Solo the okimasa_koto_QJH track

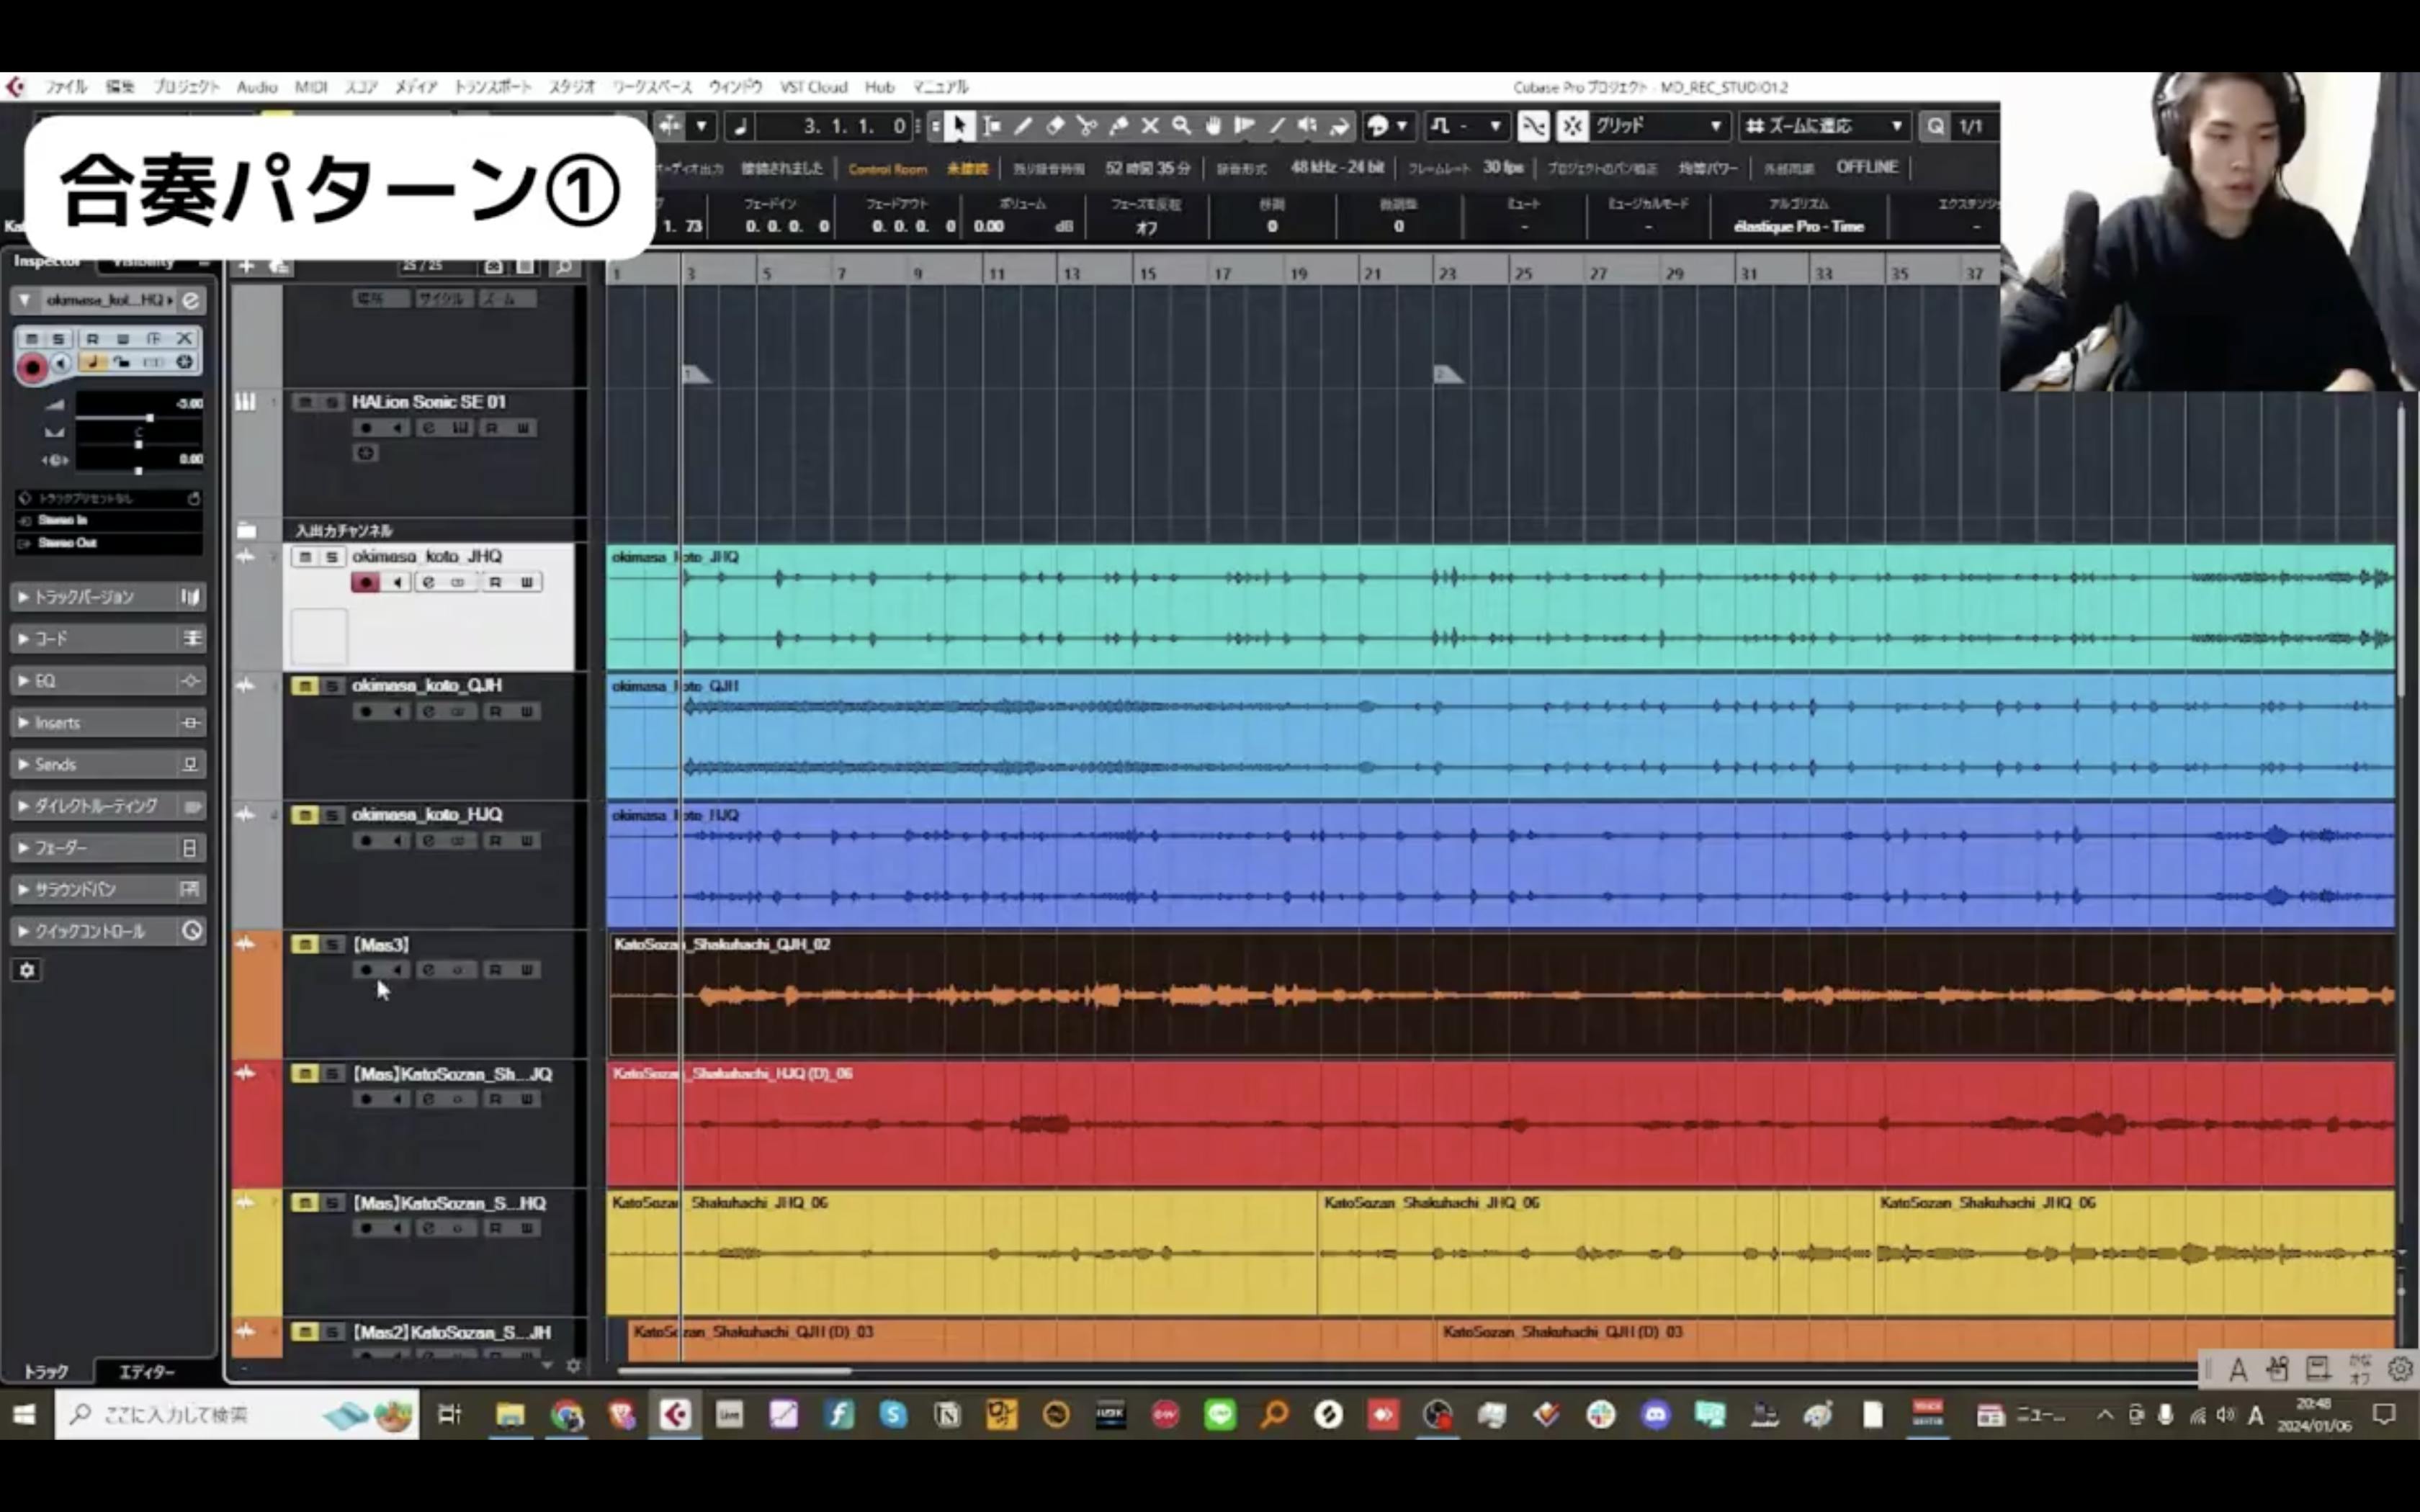click(x=332, y=686)
